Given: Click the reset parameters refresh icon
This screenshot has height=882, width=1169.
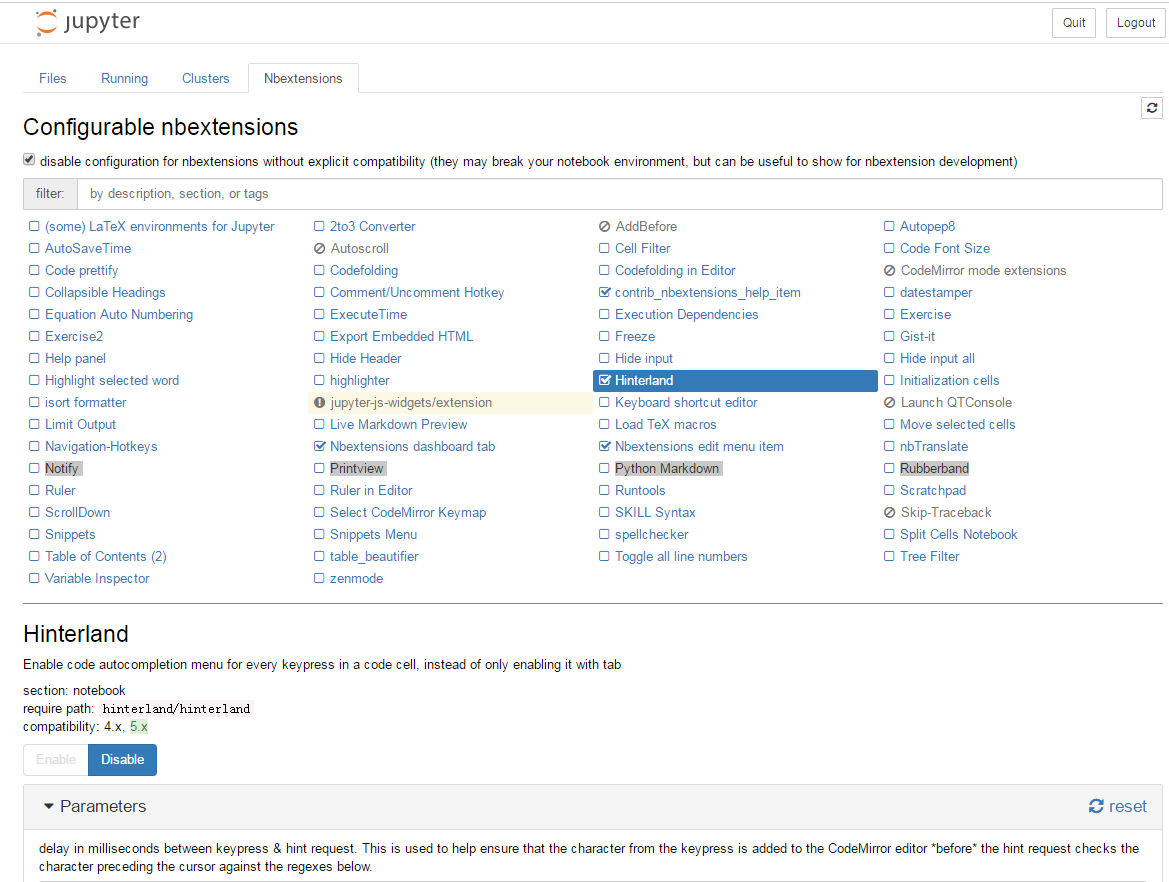Looking at the screenshot, I should pyautogui.click(x=1096, y=806).
